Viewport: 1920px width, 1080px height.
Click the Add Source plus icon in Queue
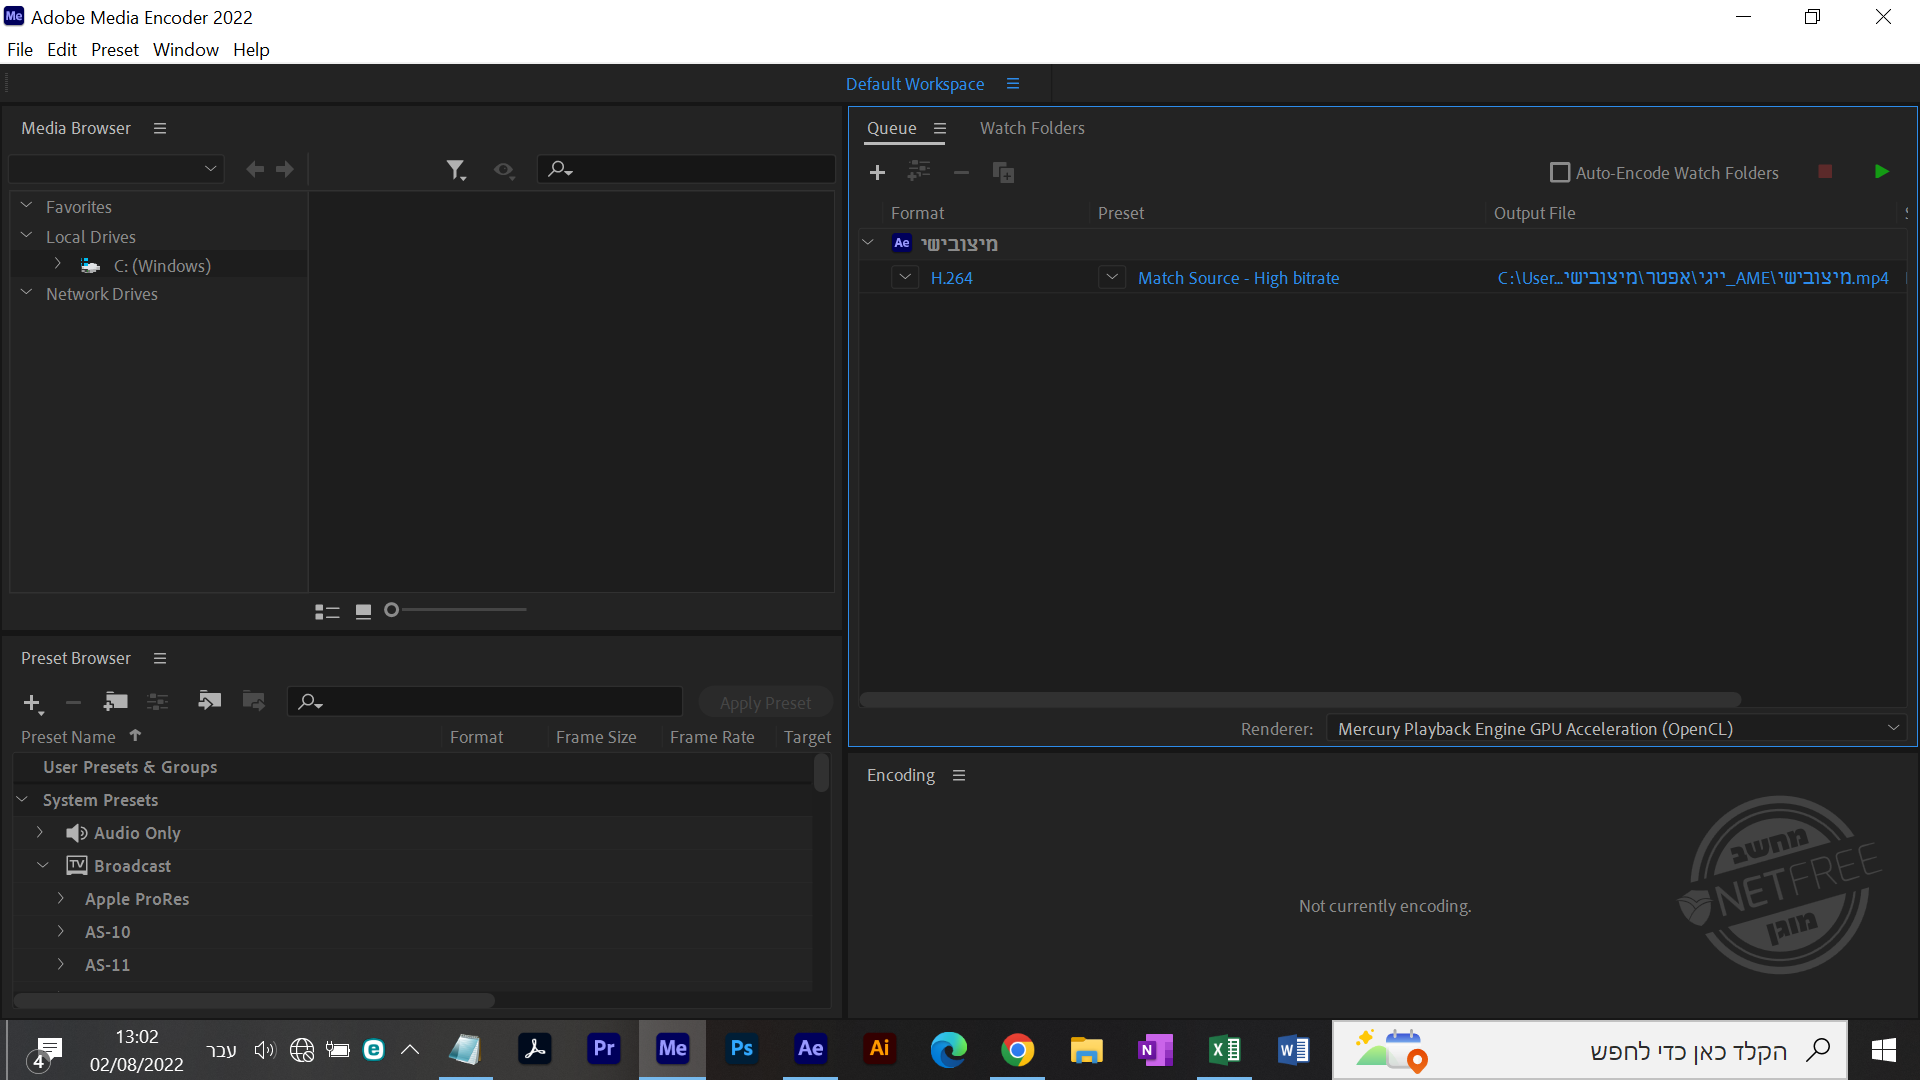tap(877, 173)
